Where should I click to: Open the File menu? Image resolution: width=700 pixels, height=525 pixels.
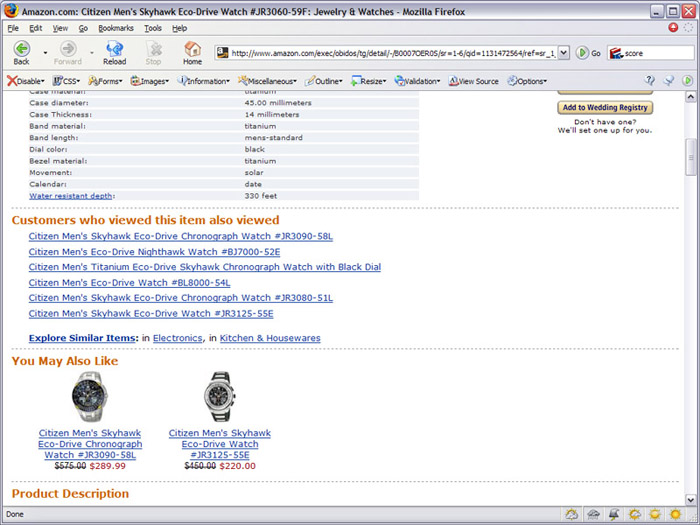coord(13,28)
